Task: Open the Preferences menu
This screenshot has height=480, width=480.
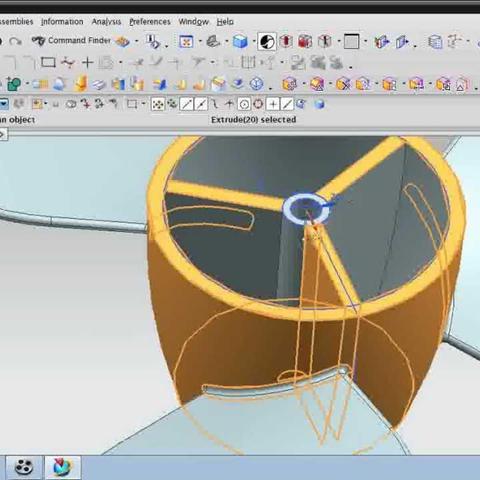Action: point(150,22)
